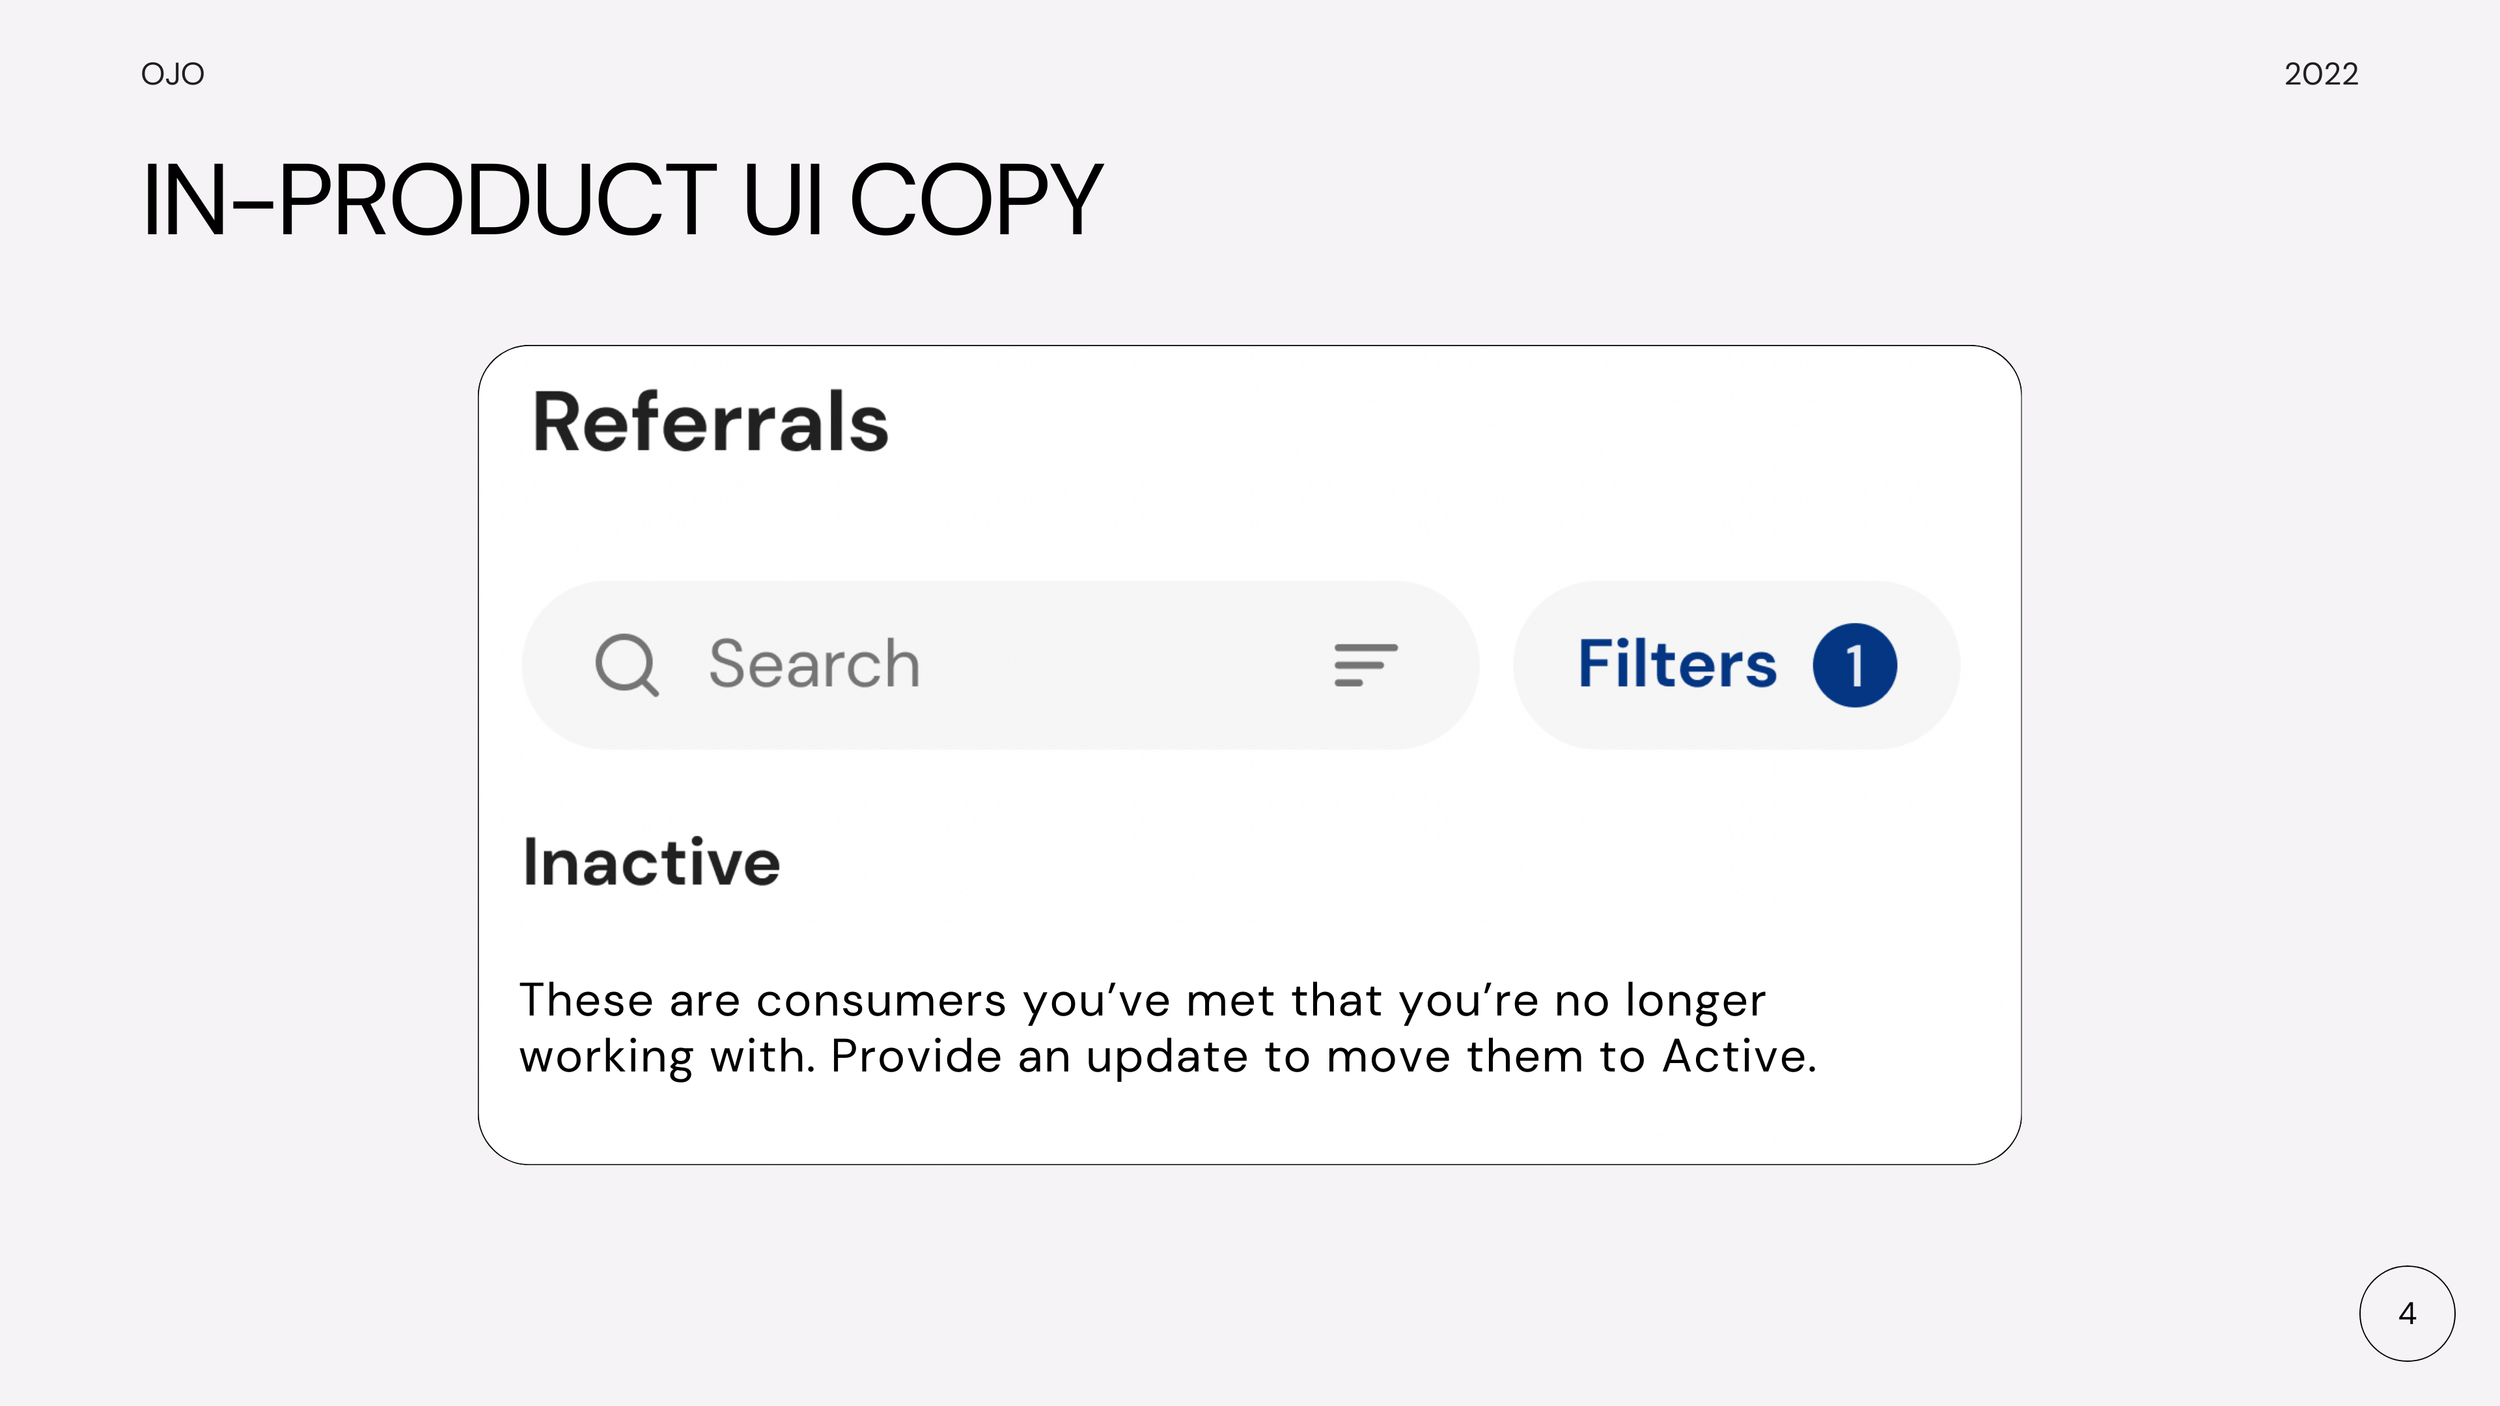Click the number 1 inside blue badge

(x=1855, y=666)
